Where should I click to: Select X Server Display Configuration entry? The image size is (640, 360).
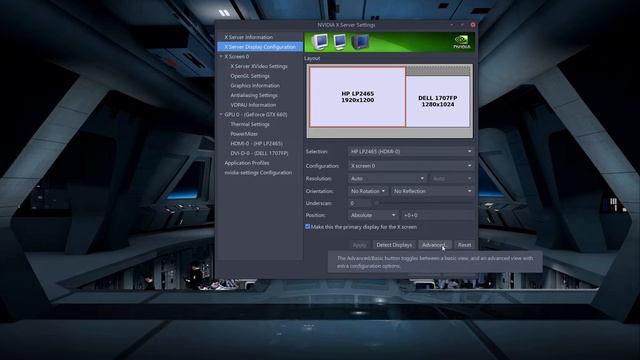tap(260, 47)
